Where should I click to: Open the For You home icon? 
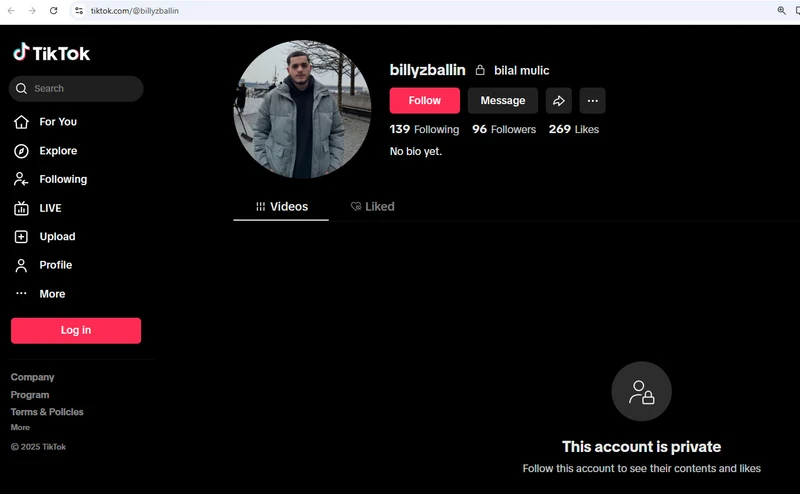21,122
